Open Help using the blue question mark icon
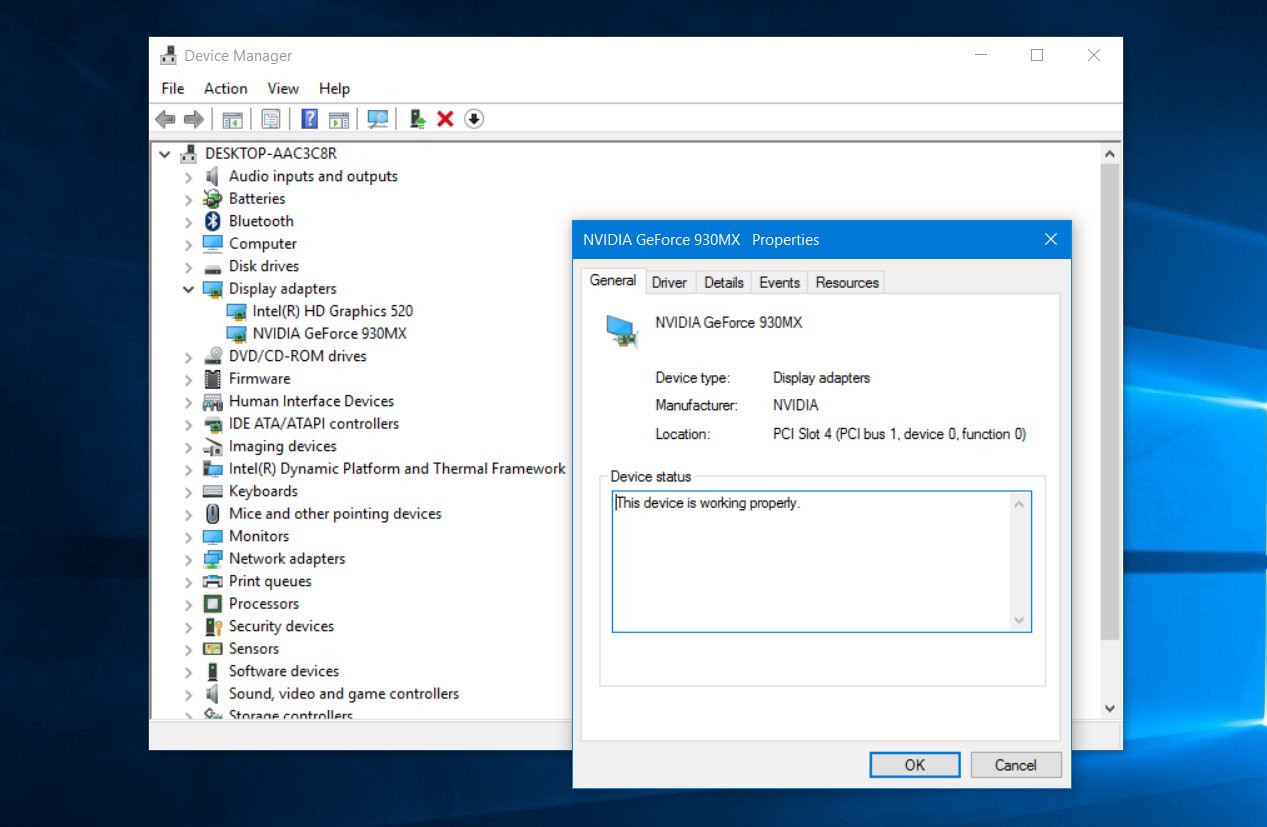 pyautogui.click(x=308, y=118)
